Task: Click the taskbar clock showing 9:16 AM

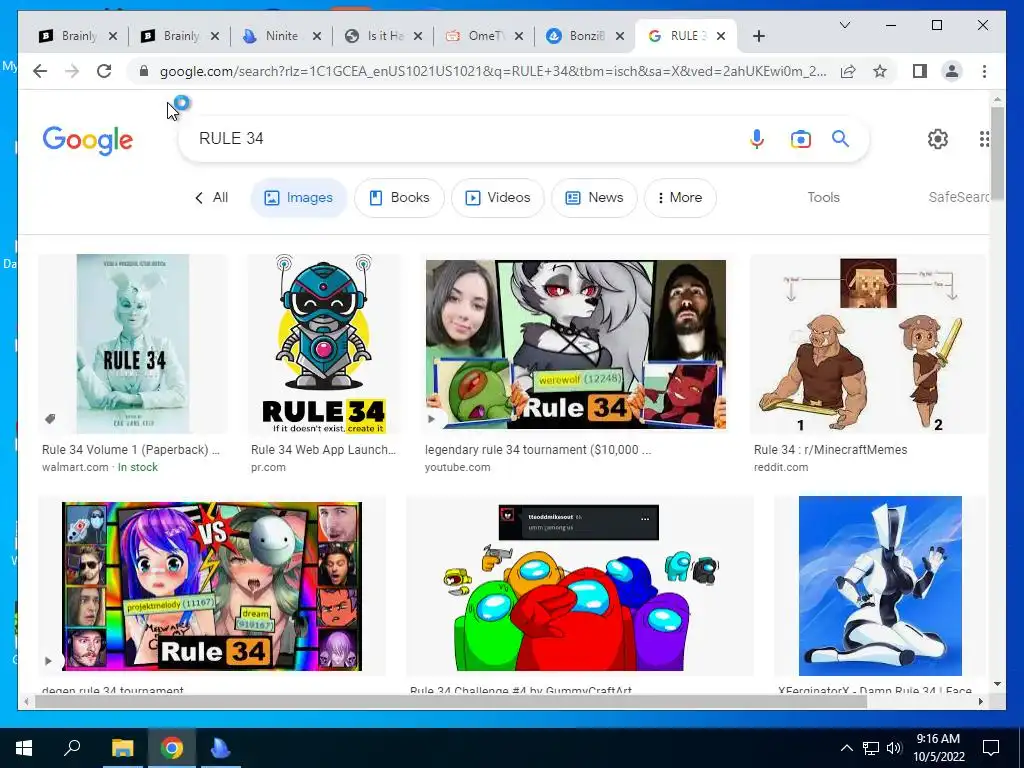Action: point(938,748)
